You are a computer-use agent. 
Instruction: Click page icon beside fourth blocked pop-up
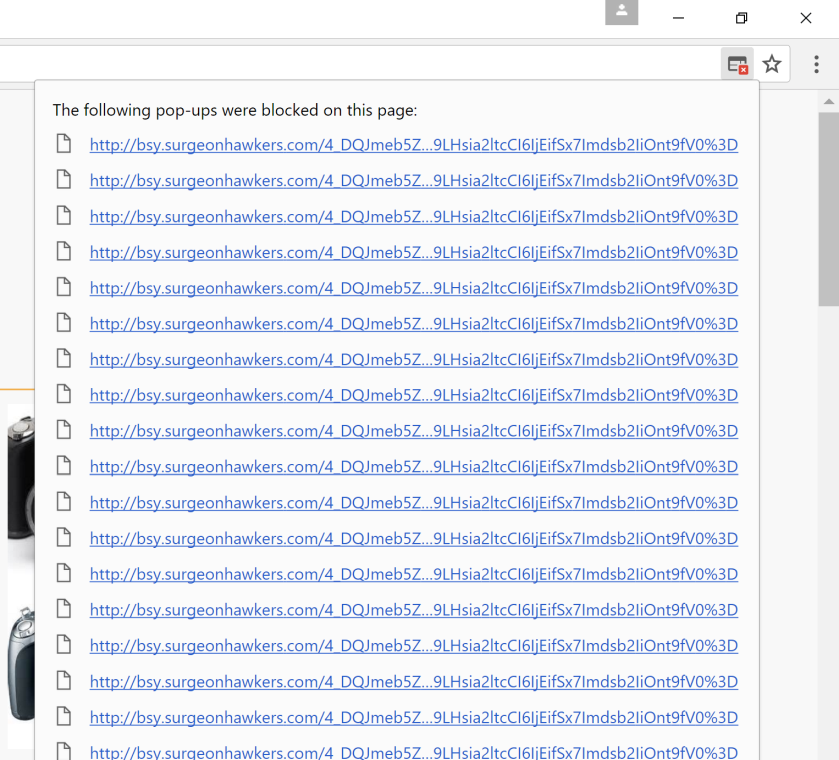64,252
